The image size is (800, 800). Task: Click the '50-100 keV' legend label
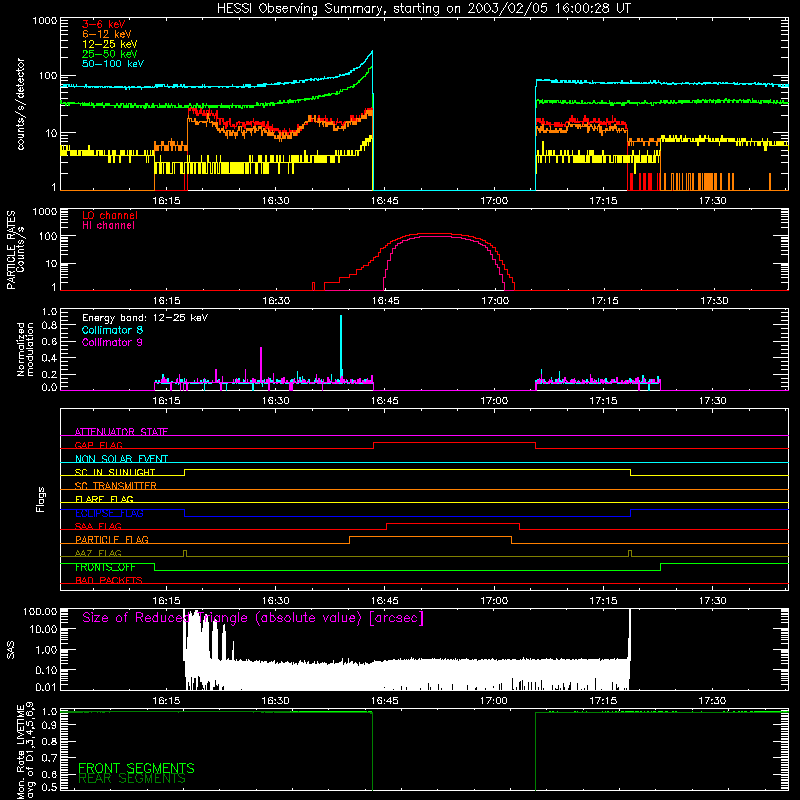point(112,64)
